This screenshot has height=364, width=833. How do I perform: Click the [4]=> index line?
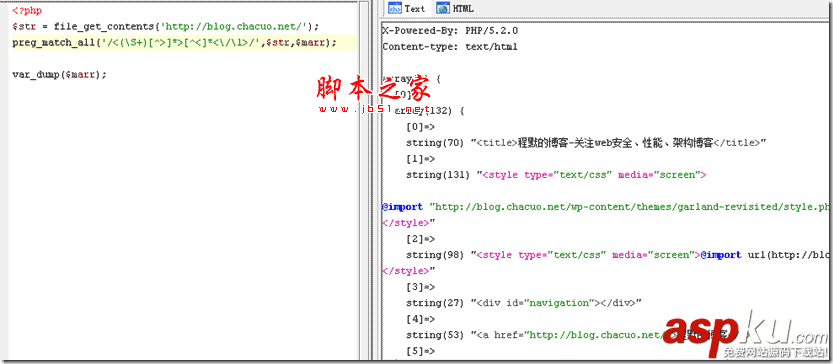tap(420, 319)
